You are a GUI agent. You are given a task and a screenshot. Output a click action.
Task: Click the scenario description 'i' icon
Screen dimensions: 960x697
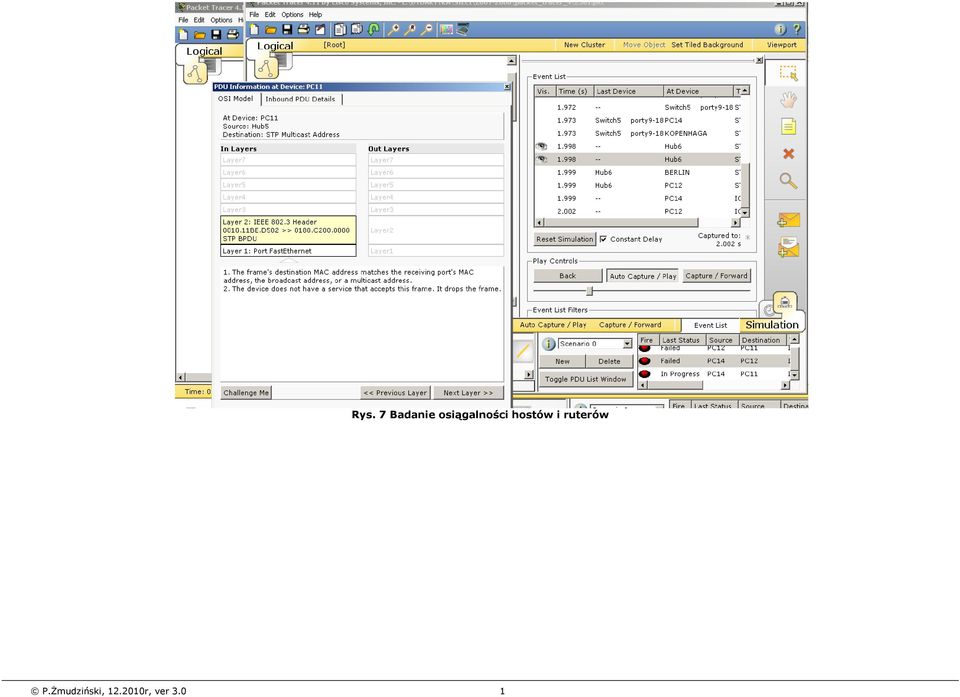pyautogui.click(x=549, y=344)
